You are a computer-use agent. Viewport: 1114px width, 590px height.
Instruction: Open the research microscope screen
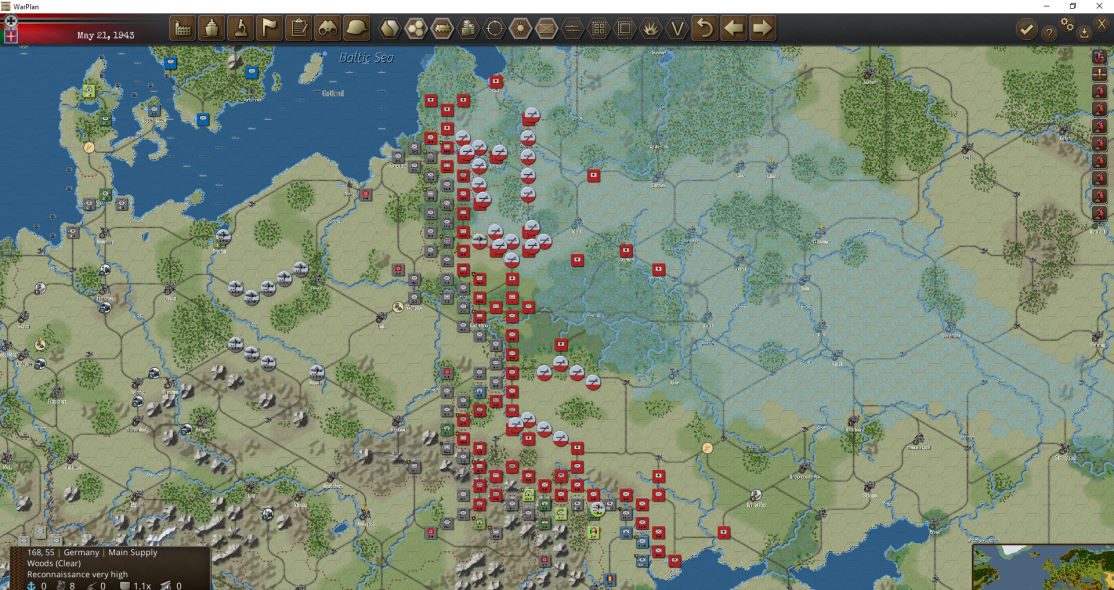point(241,28)
